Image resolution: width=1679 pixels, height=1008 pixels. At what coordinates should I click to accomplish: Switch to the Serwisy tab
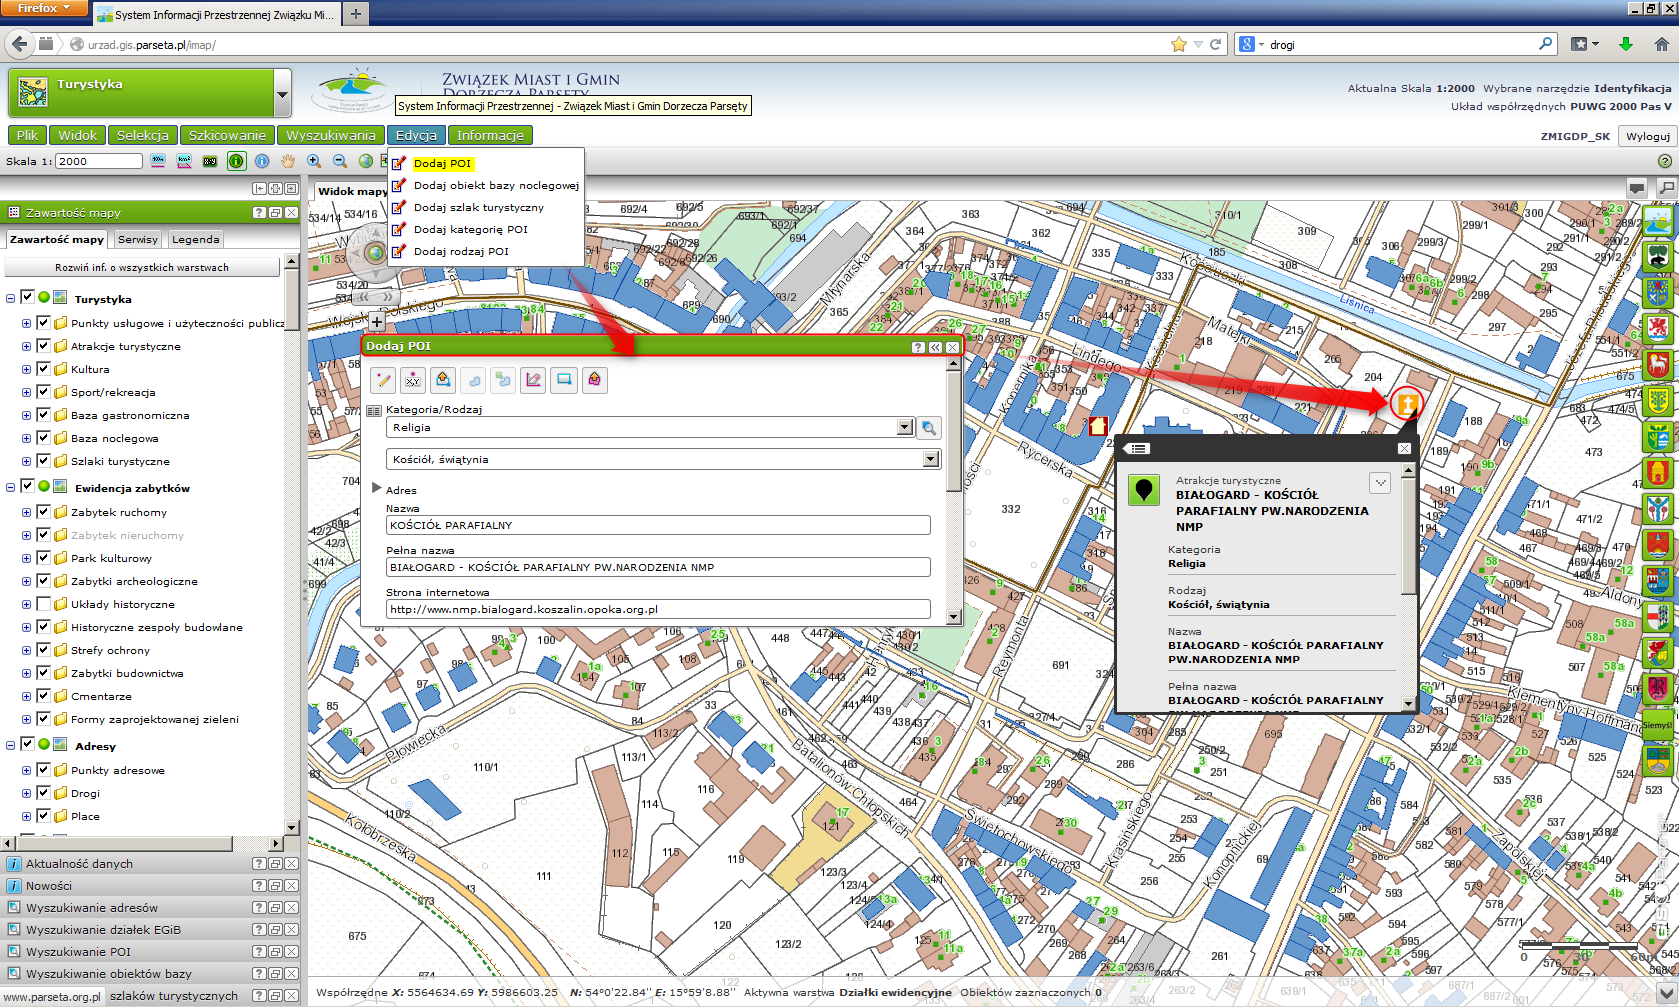(x=138, y=240)
